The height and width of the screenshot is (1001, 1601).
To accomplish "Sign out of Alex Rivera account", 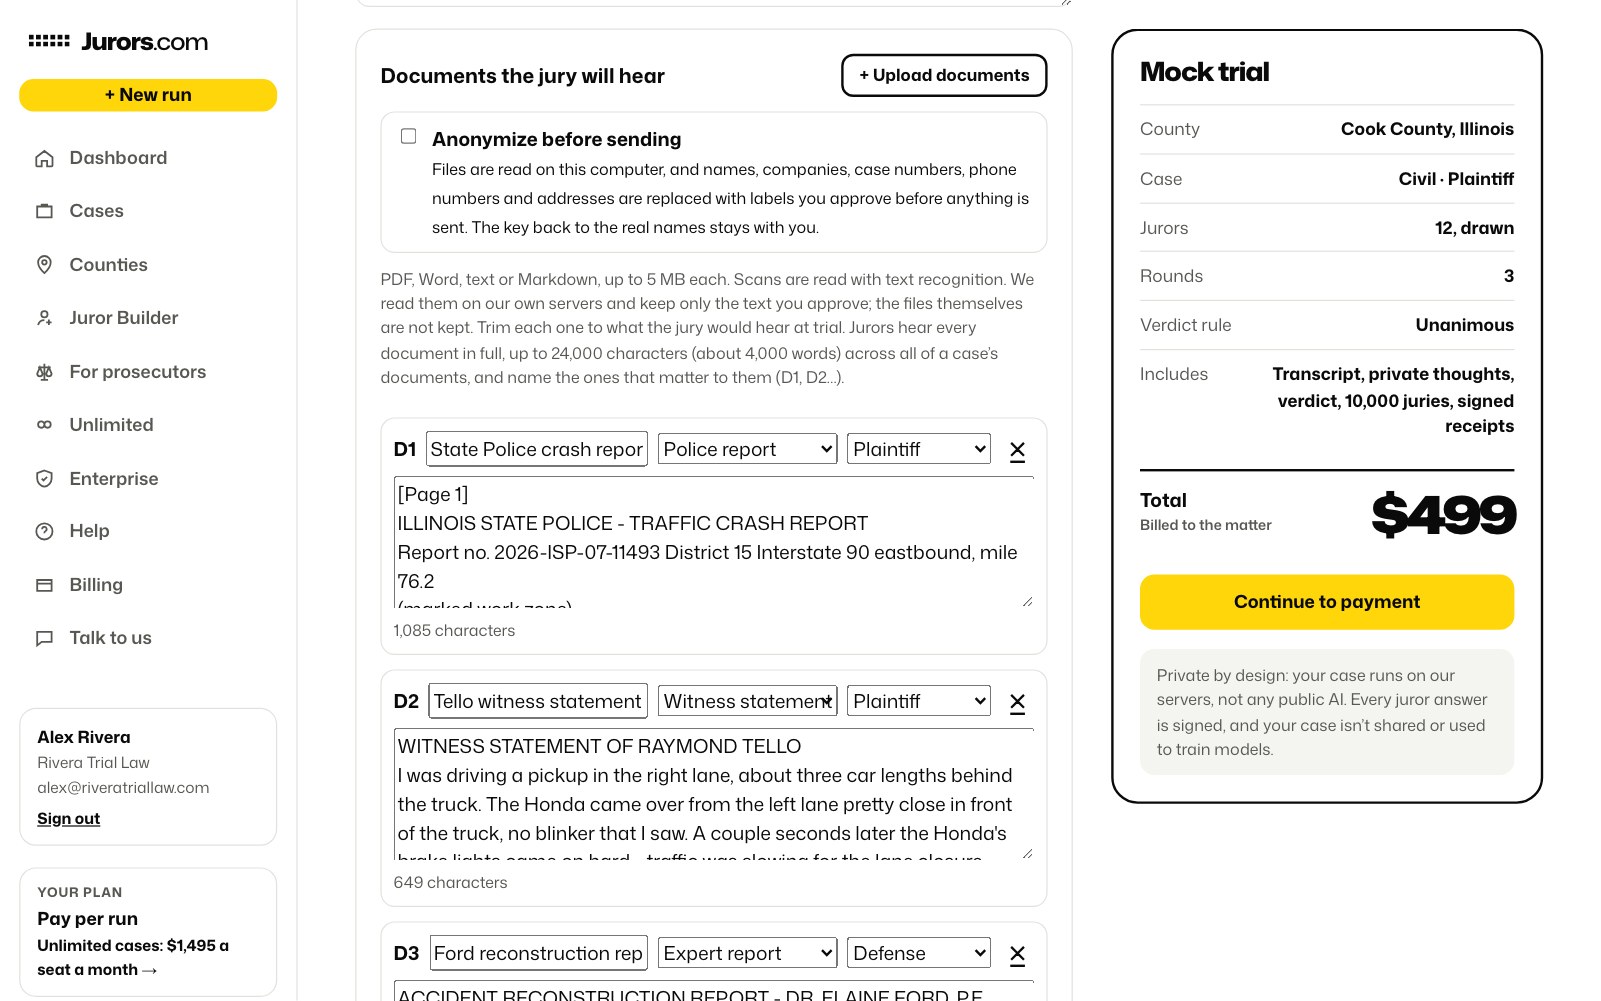I will pyautogui.click(x=69, y=819).
